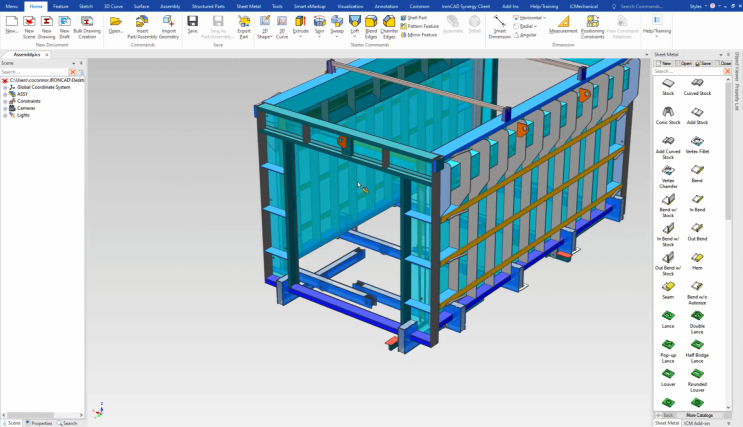The height and width of the screenshot is (427, 743).
Task: Switch to the Feature ribbon tab
Action: 61,6
